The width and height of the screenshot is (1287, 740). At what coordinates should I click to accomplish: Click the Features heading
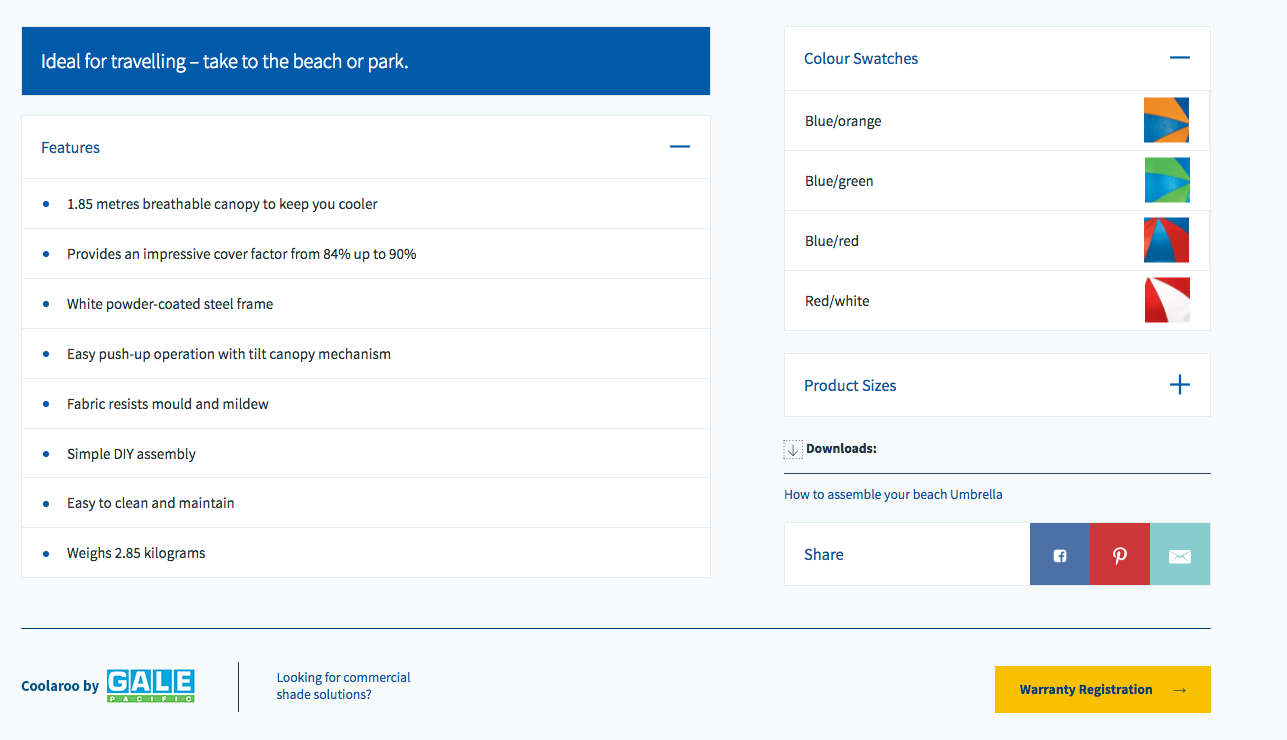[x=70, y=148]
